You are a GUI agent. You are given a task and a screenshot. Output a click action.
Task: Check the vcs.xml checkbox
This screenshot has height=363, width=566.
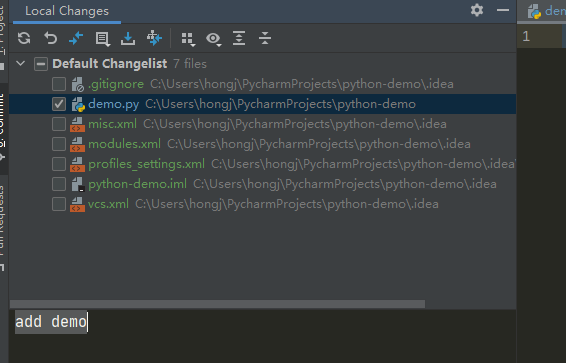[x=59, y=204]
